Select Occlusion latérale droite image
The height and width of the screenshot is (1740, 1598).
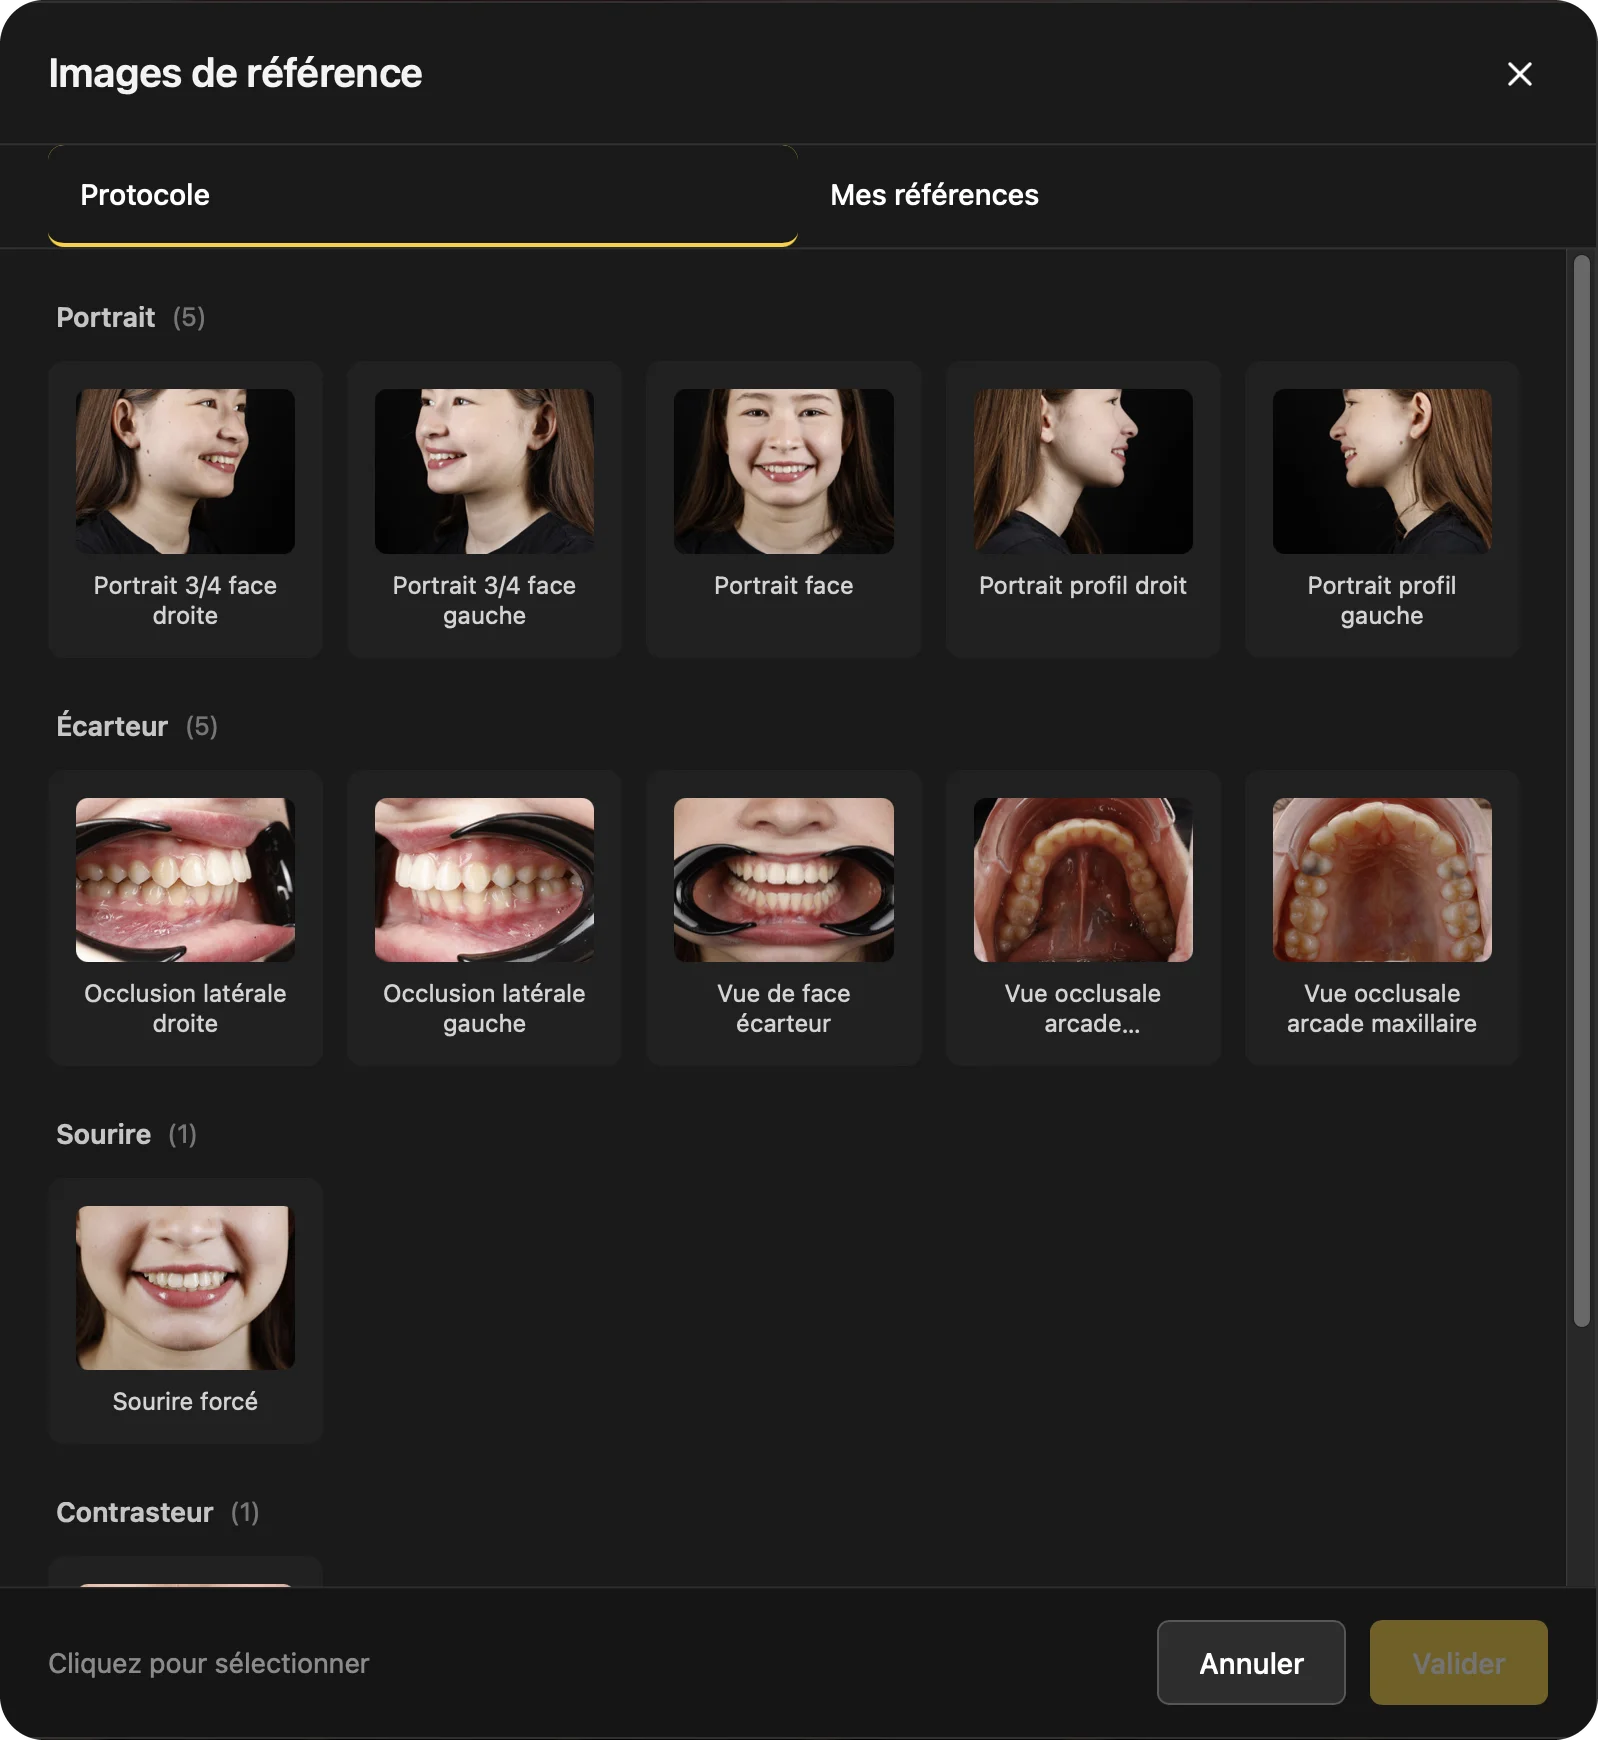point(185,917)
